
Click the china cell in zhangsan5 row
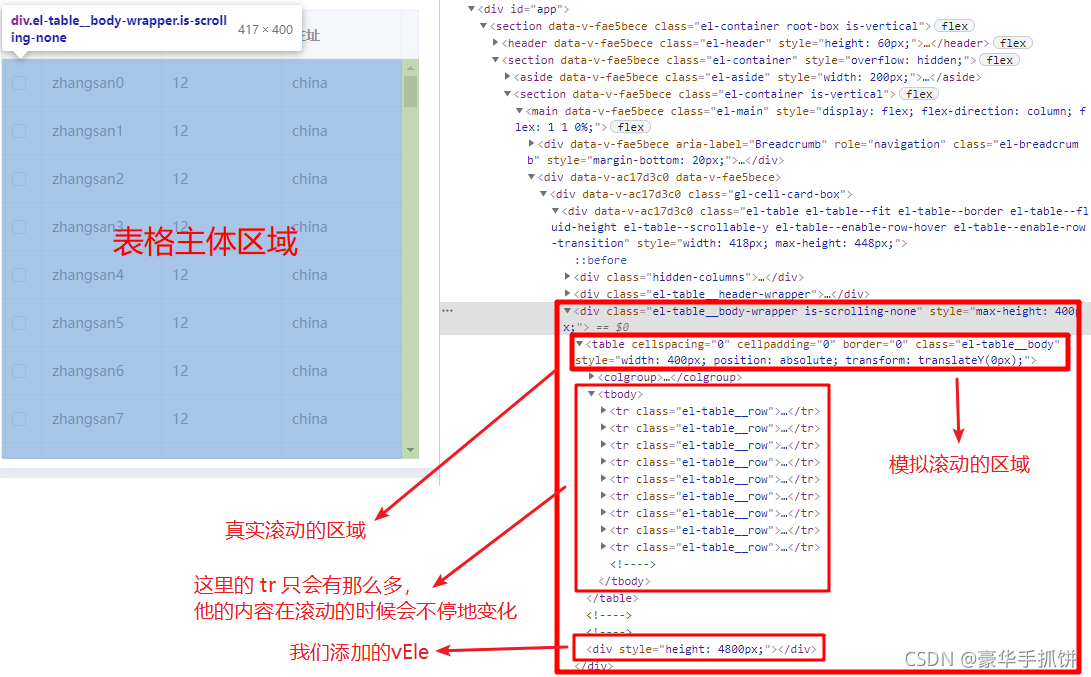(342, 323)
